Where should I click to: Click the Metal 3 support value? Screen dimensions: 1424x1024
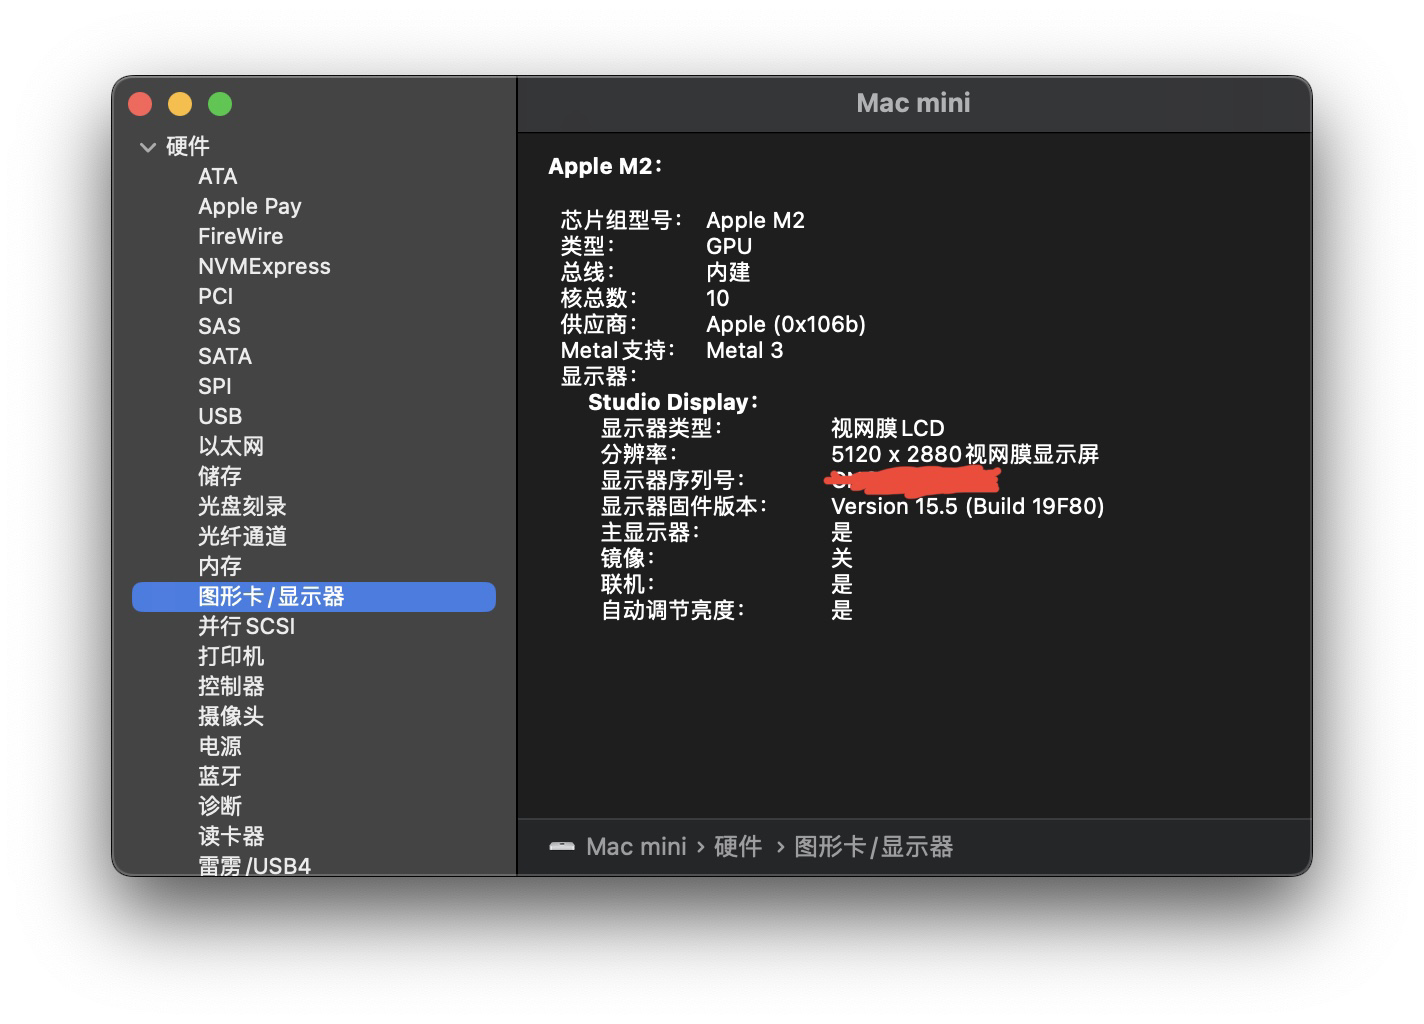tap(745, 350)
